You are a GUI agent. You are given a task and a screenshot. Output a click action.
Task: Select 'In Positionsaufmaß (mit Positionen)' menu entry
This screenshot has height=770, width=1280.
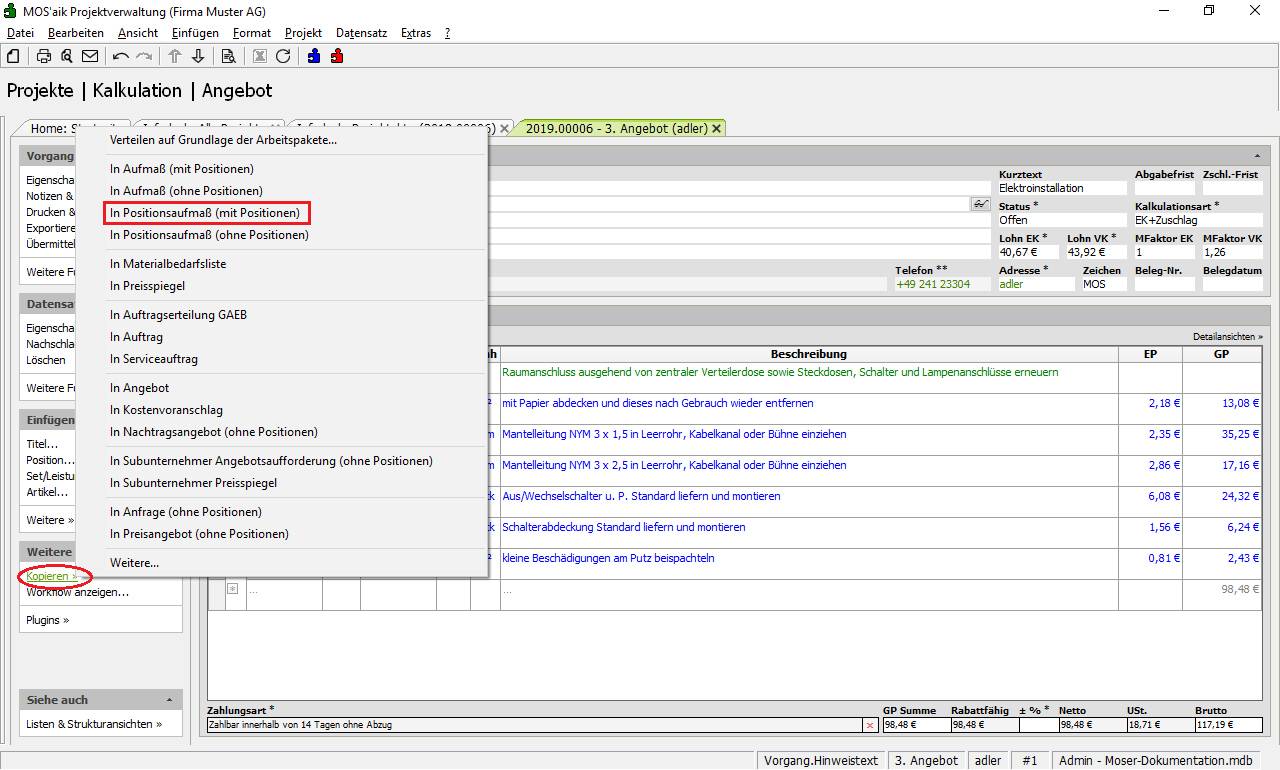coord(205,213)
